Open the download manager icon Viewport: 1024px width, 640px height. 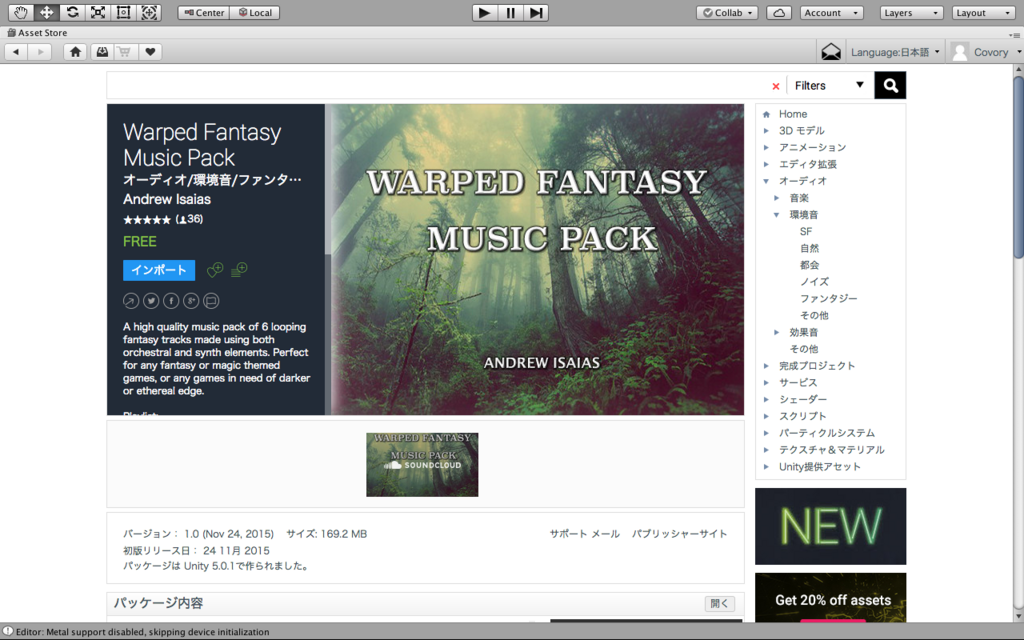[102, 52]
